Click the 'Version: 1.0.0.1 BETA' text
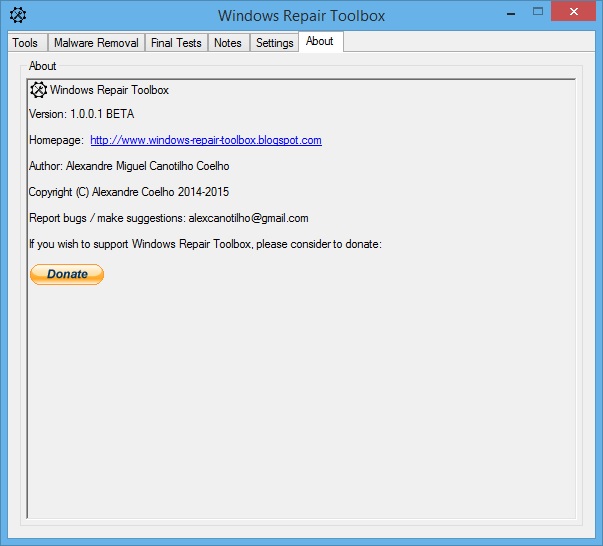Image resolution: width=603 pixels, height=546 pixels. (82, 114)
